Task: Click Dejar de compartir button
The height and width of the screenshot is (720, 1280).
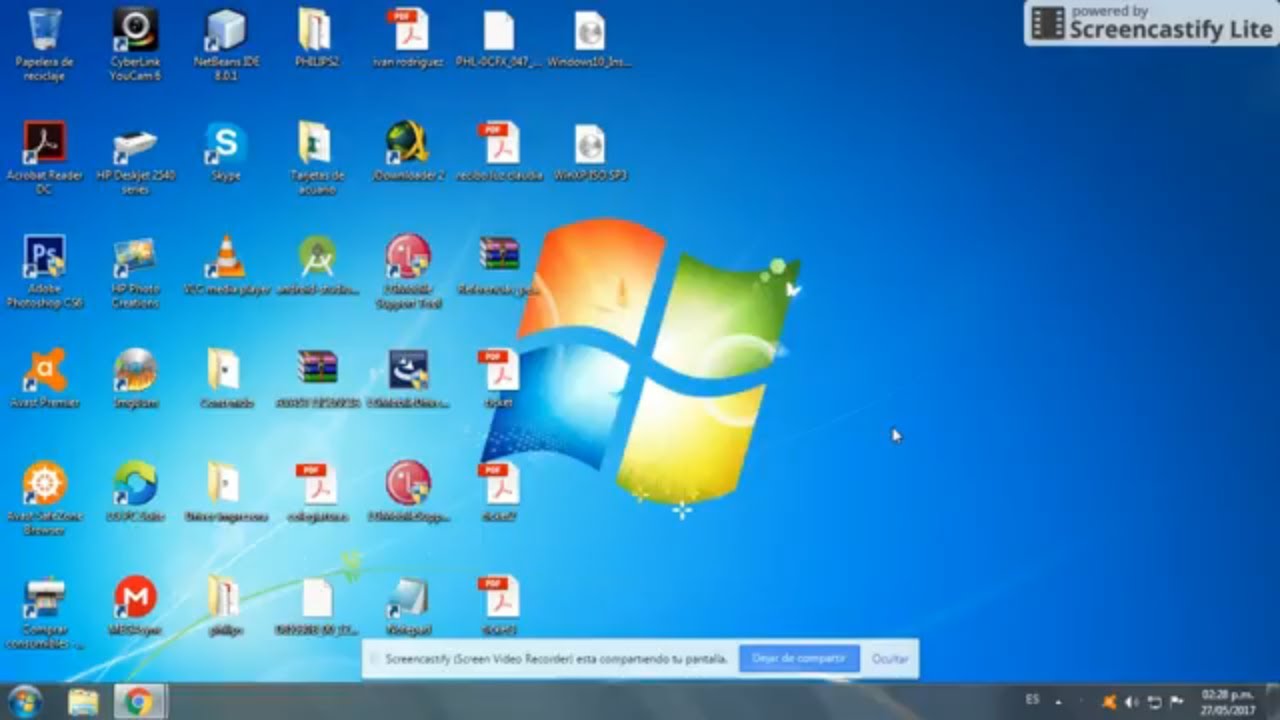Action: pyautogui.click(x=799, y=658)
